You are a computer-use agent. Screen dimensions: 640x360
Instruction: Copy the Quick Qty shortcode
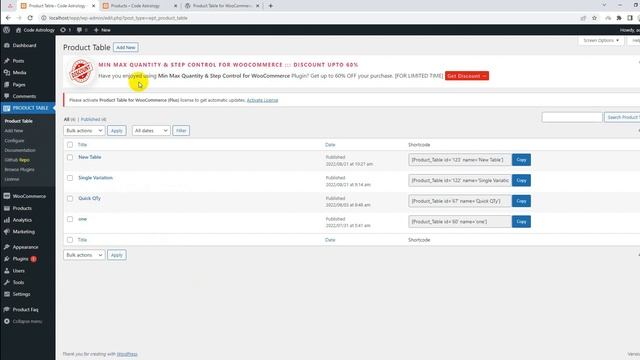[x=521, y=201]
